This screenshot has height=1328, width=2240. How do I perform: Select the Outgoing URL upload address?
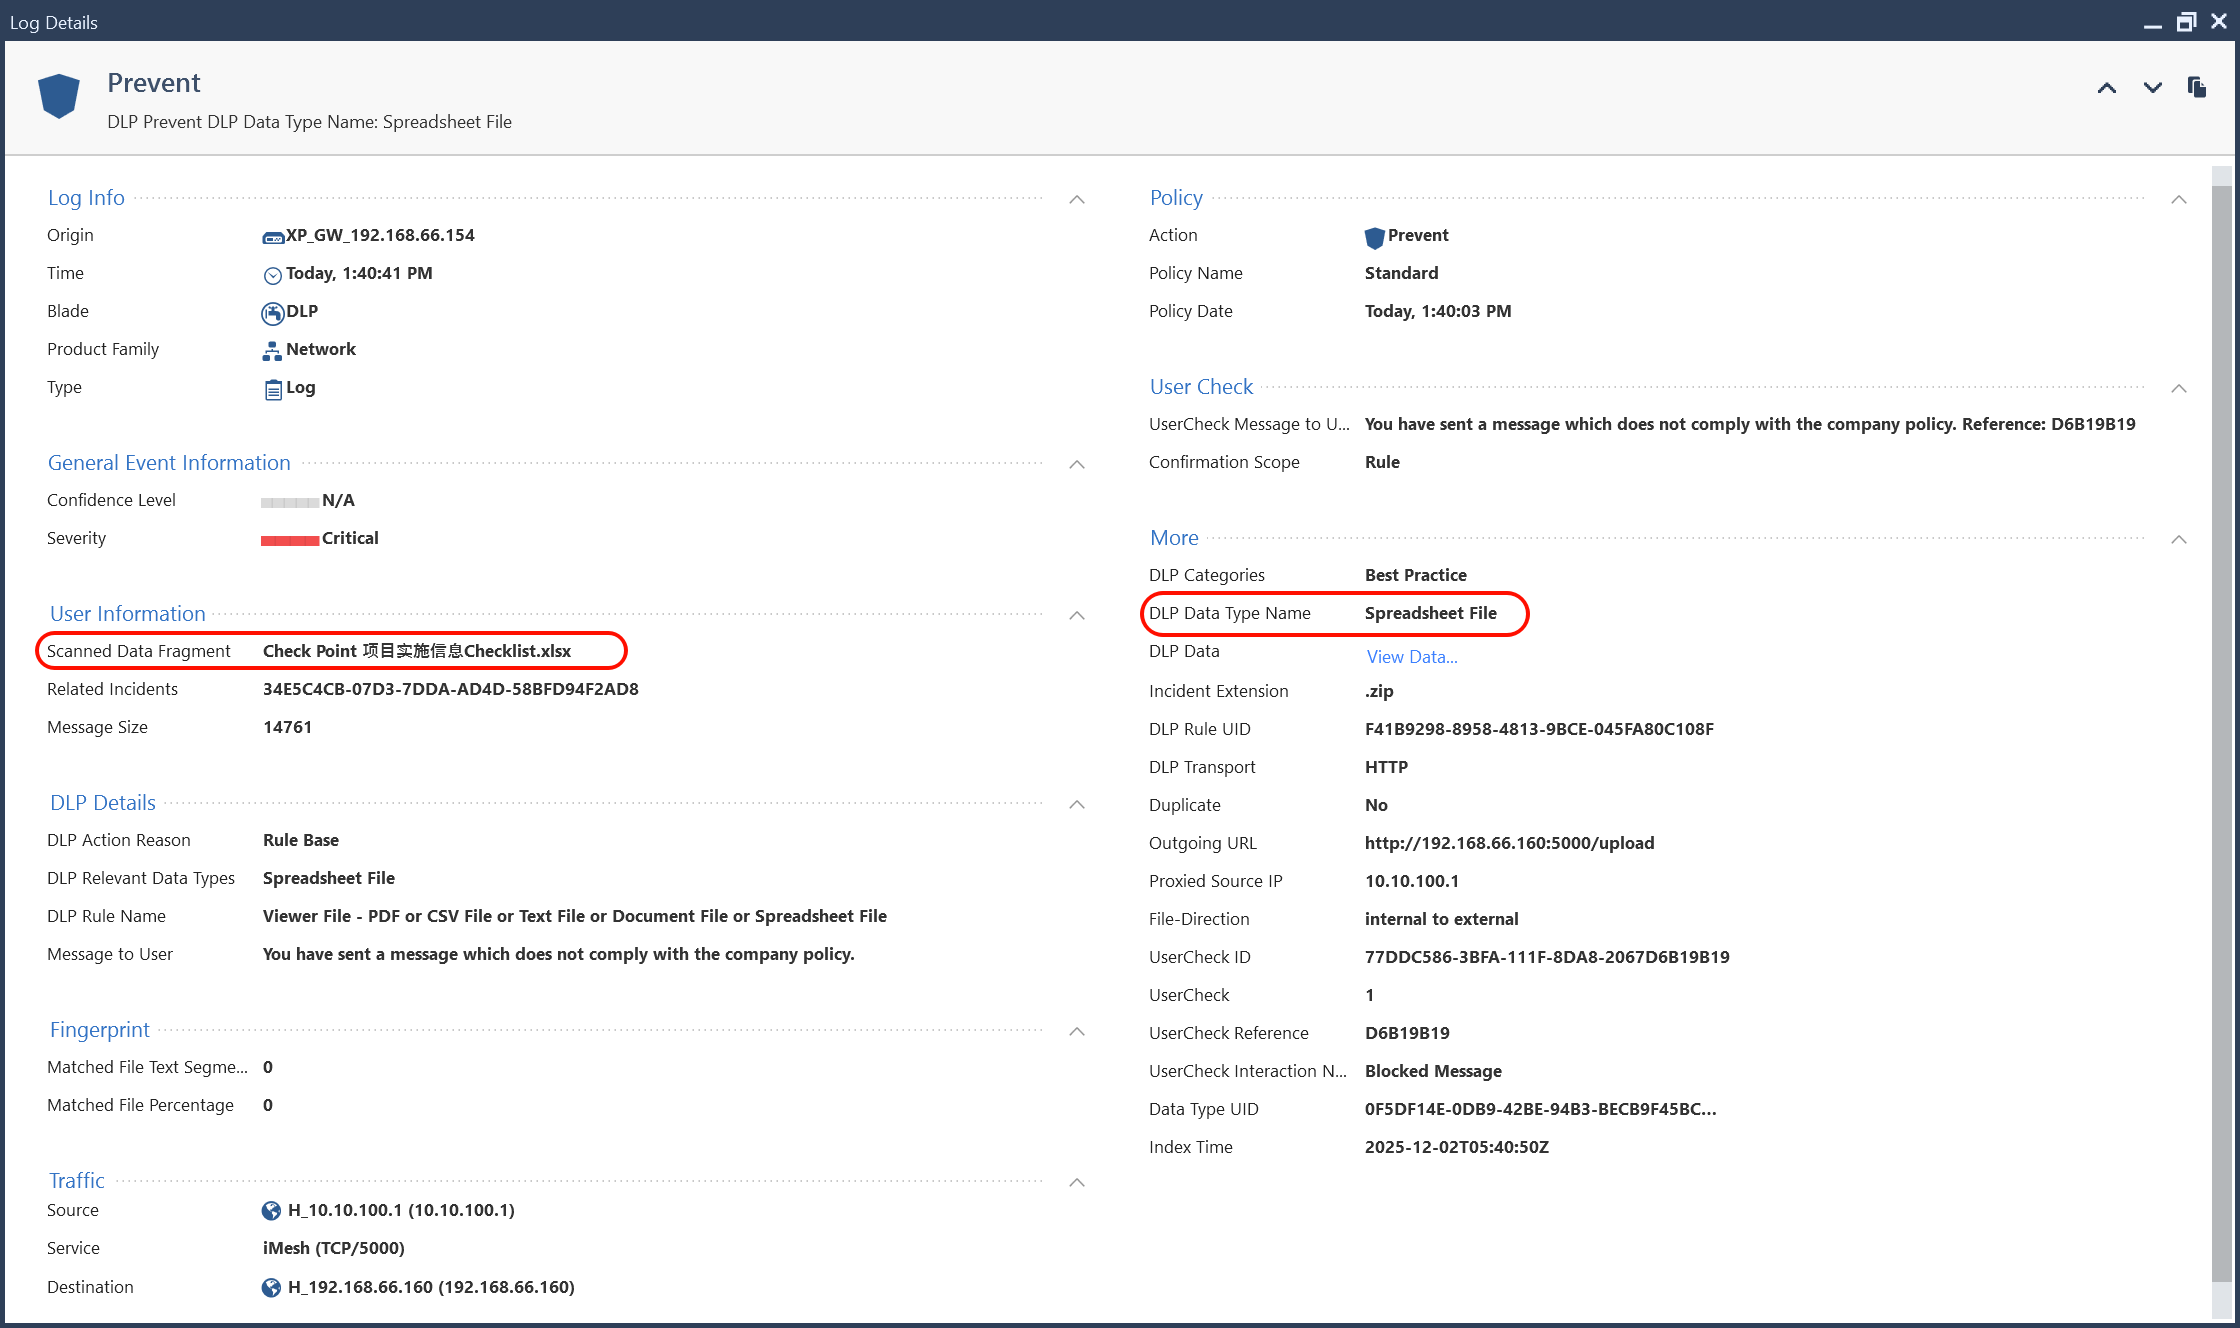click(1509, 843)
